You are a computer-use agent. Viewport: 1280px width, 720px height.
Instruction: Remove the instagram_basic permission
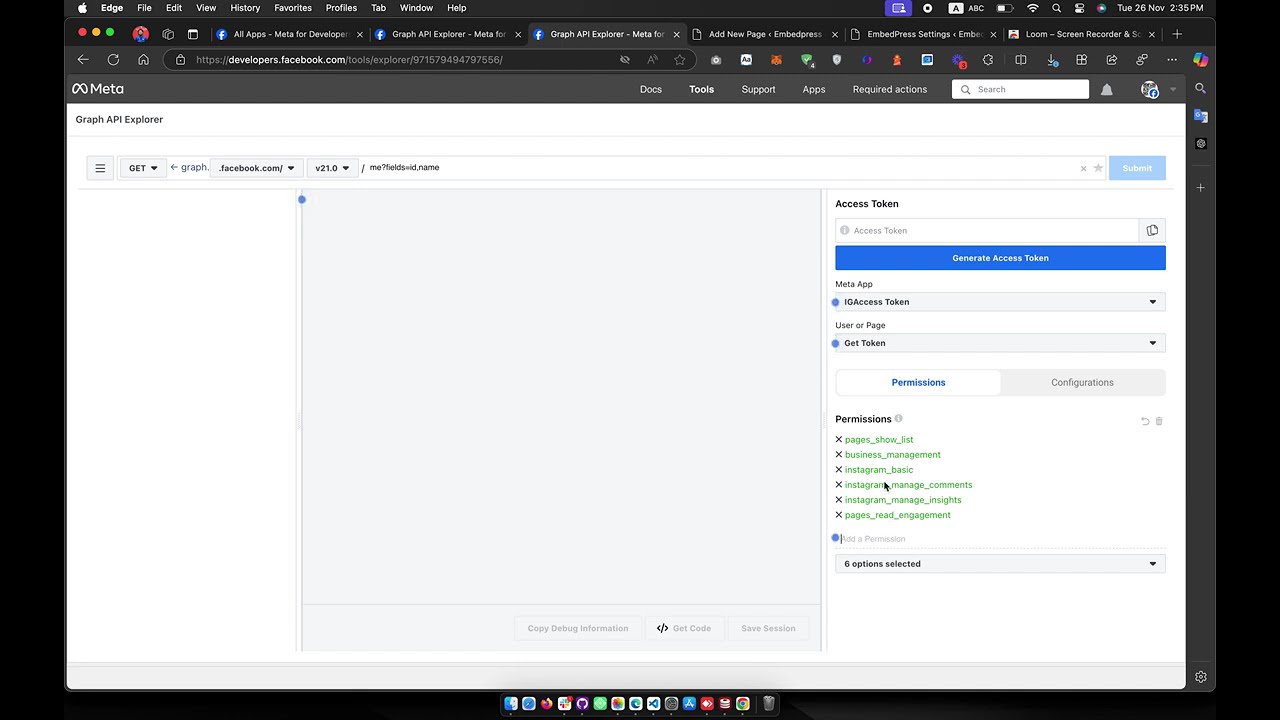pos(839,470)
